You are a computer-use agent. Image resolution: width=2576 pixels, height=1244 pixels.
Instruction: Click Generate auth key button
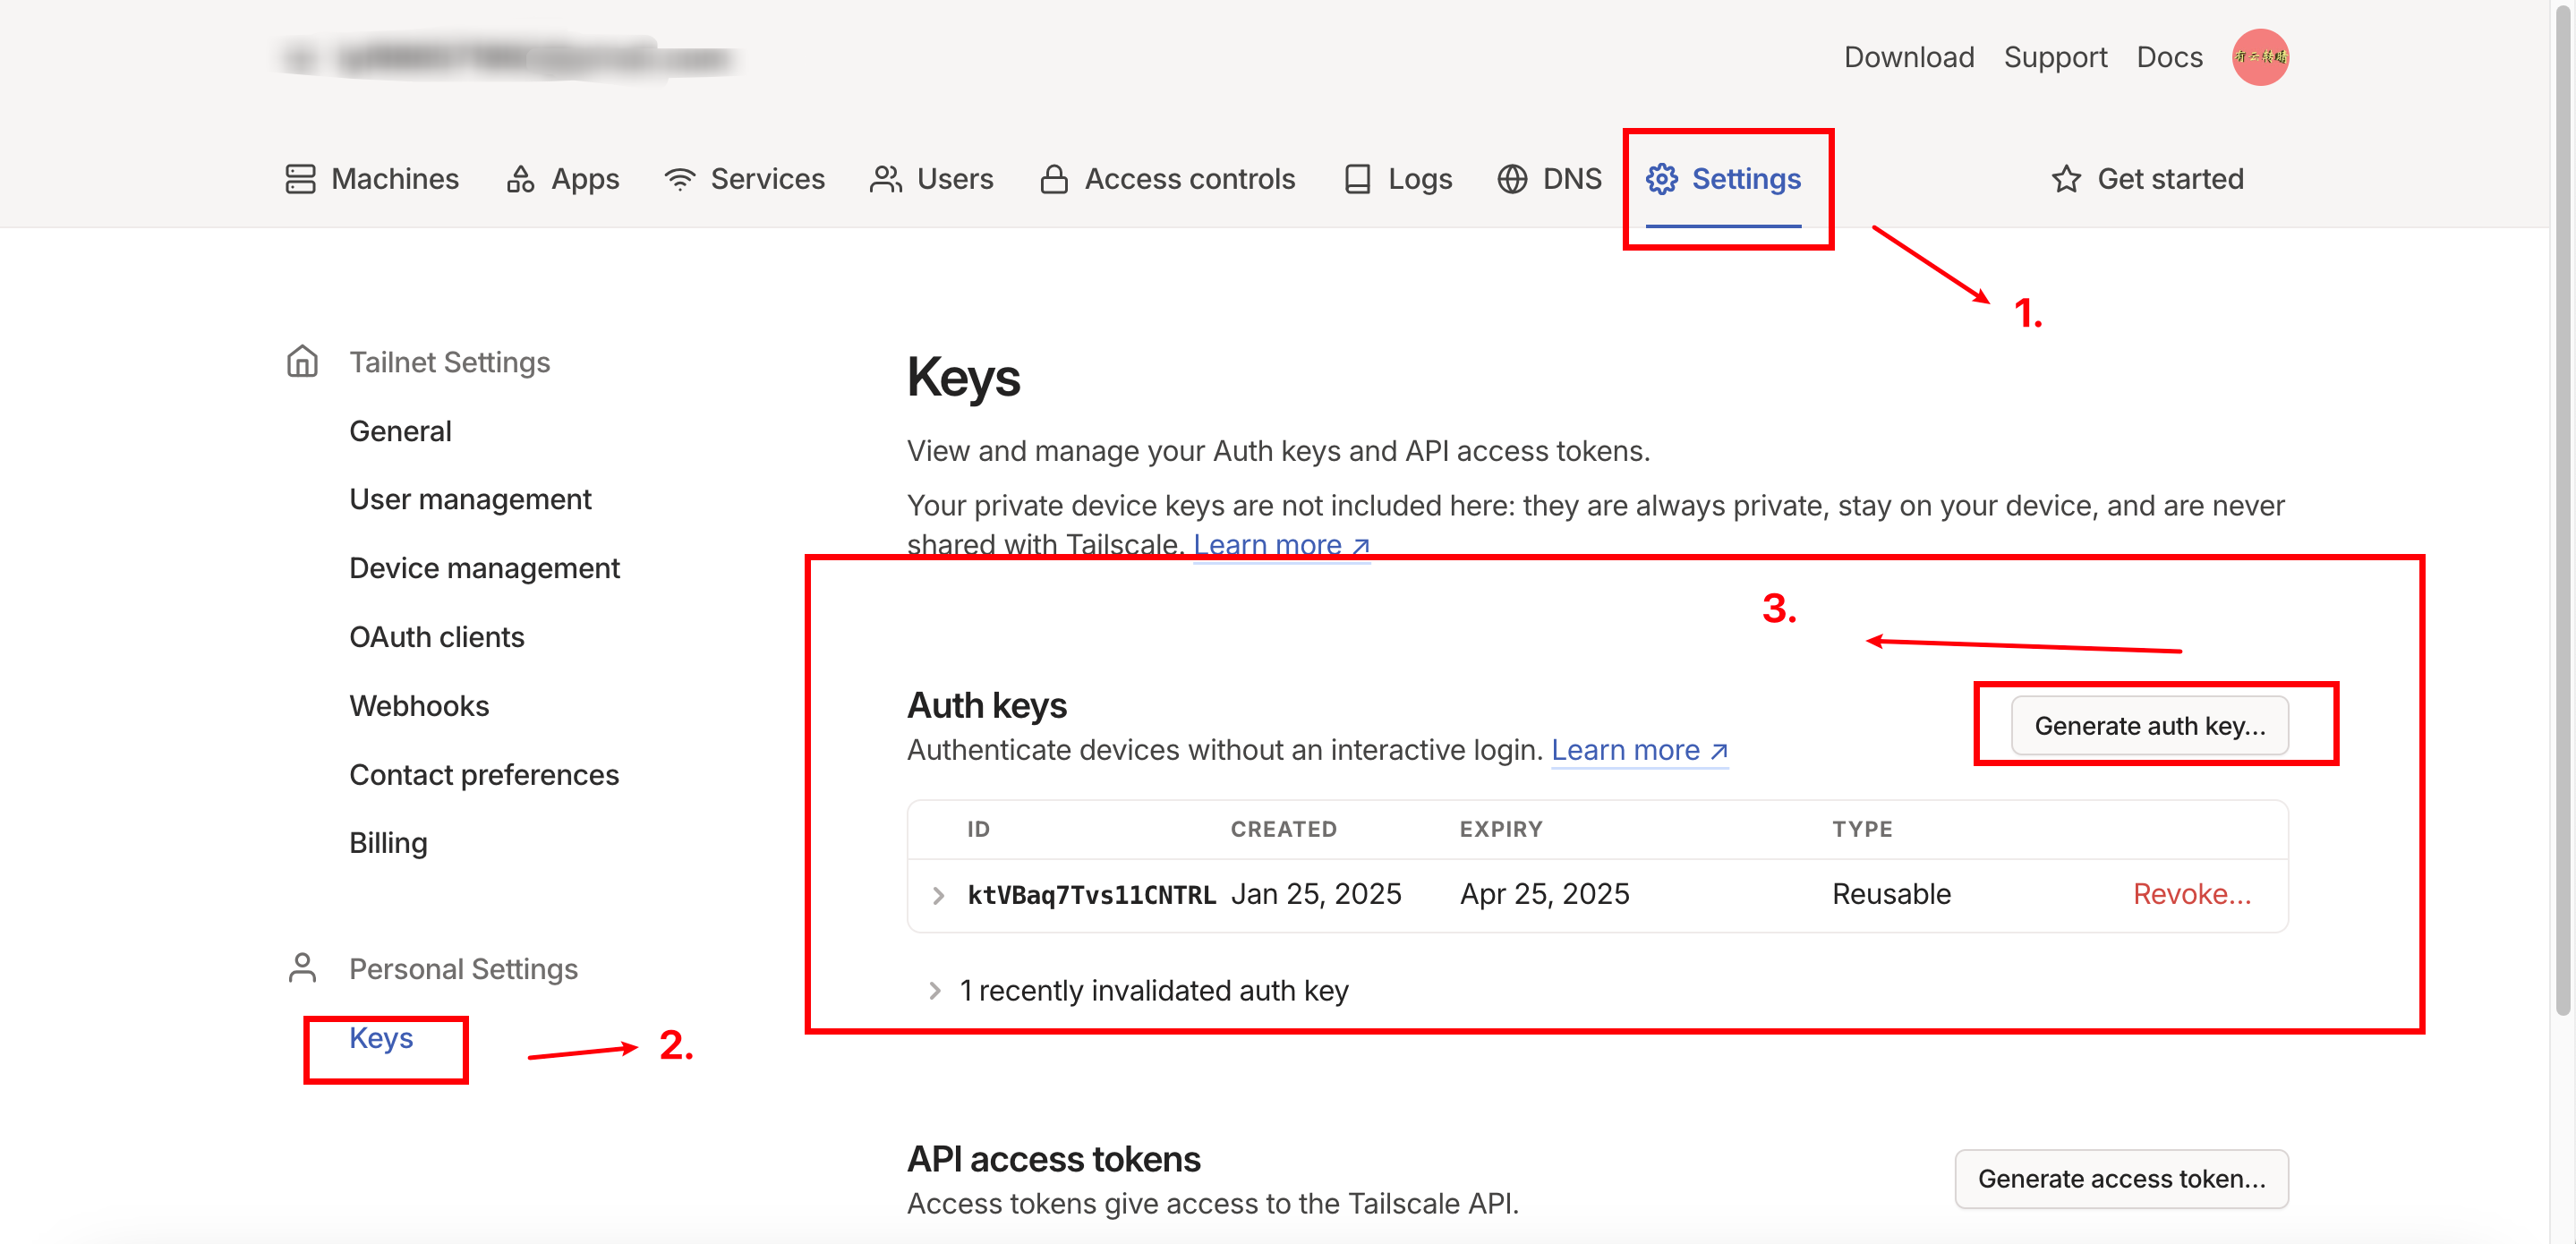[2149, 725]
